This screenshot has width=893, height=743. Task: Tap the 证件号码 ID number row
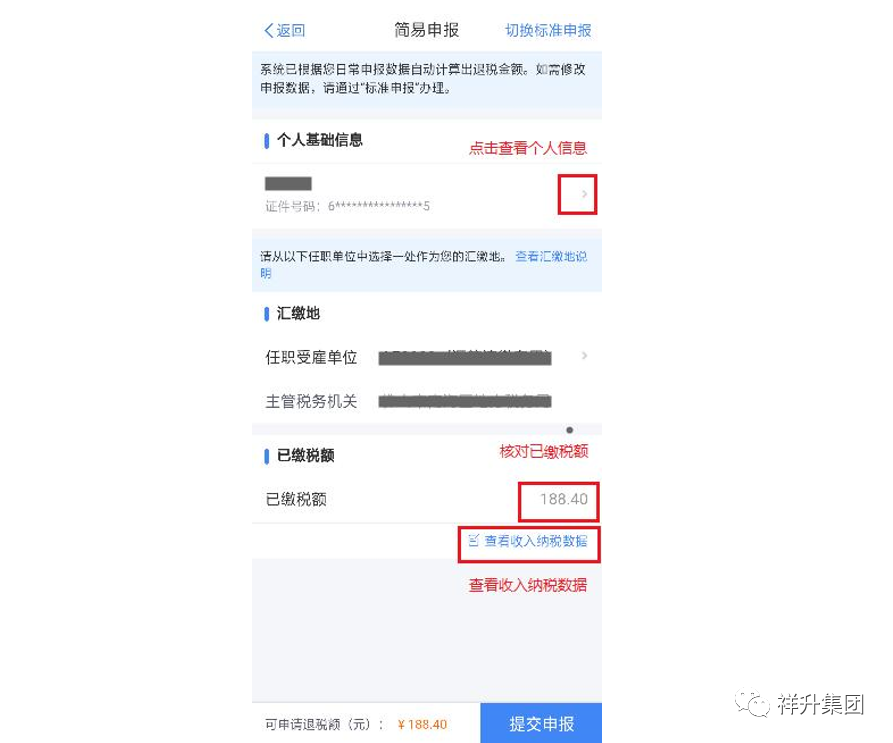point(347,206)
